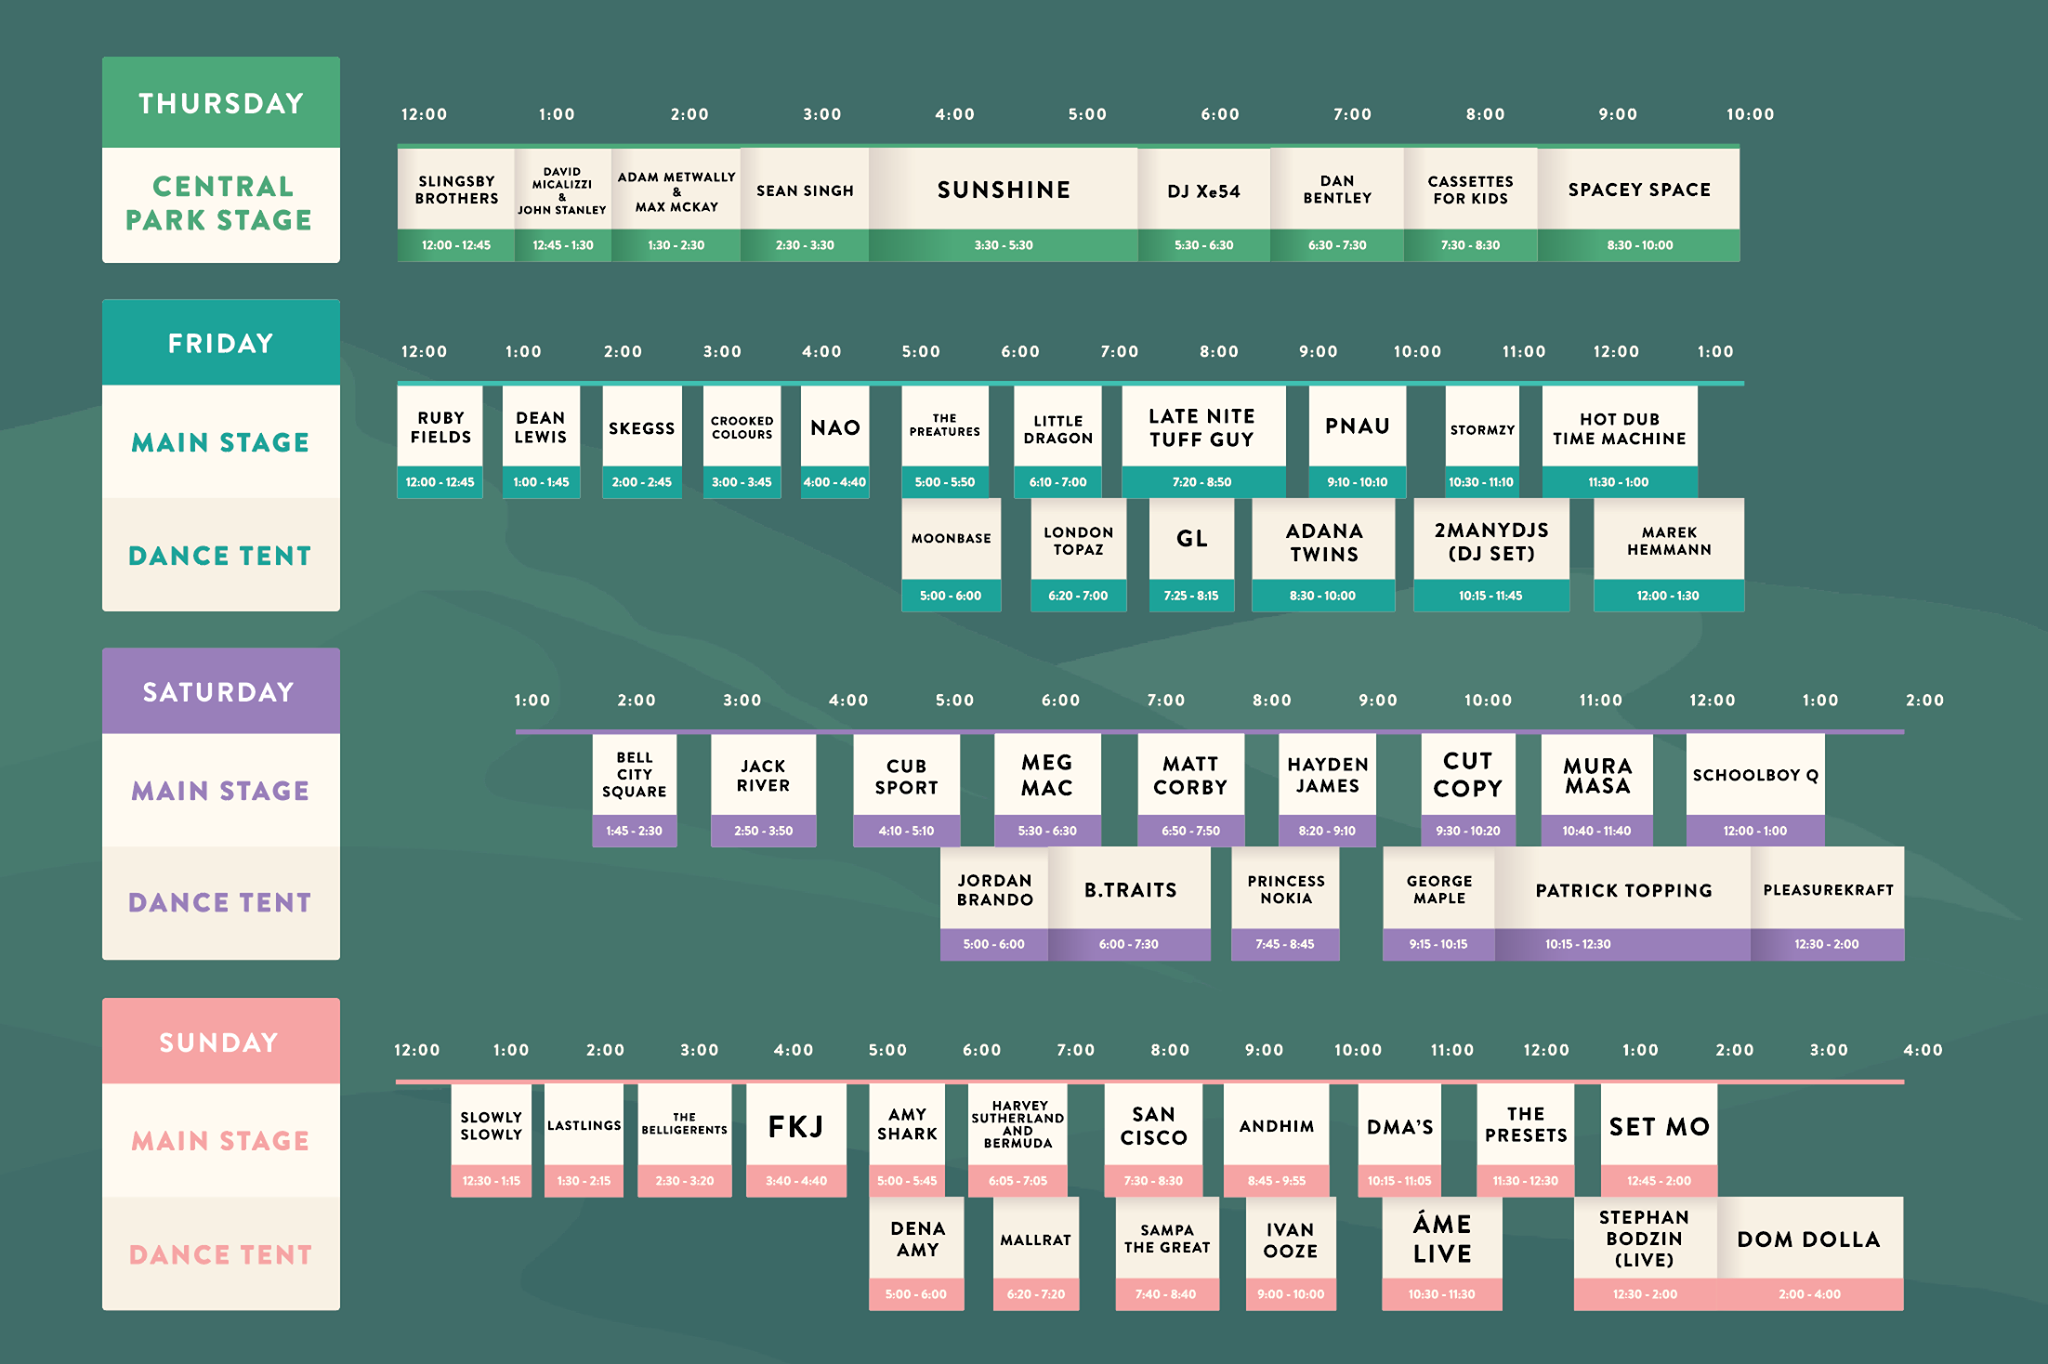
Task: Select the PNAU set block
Action: (x=1357, y=441)
